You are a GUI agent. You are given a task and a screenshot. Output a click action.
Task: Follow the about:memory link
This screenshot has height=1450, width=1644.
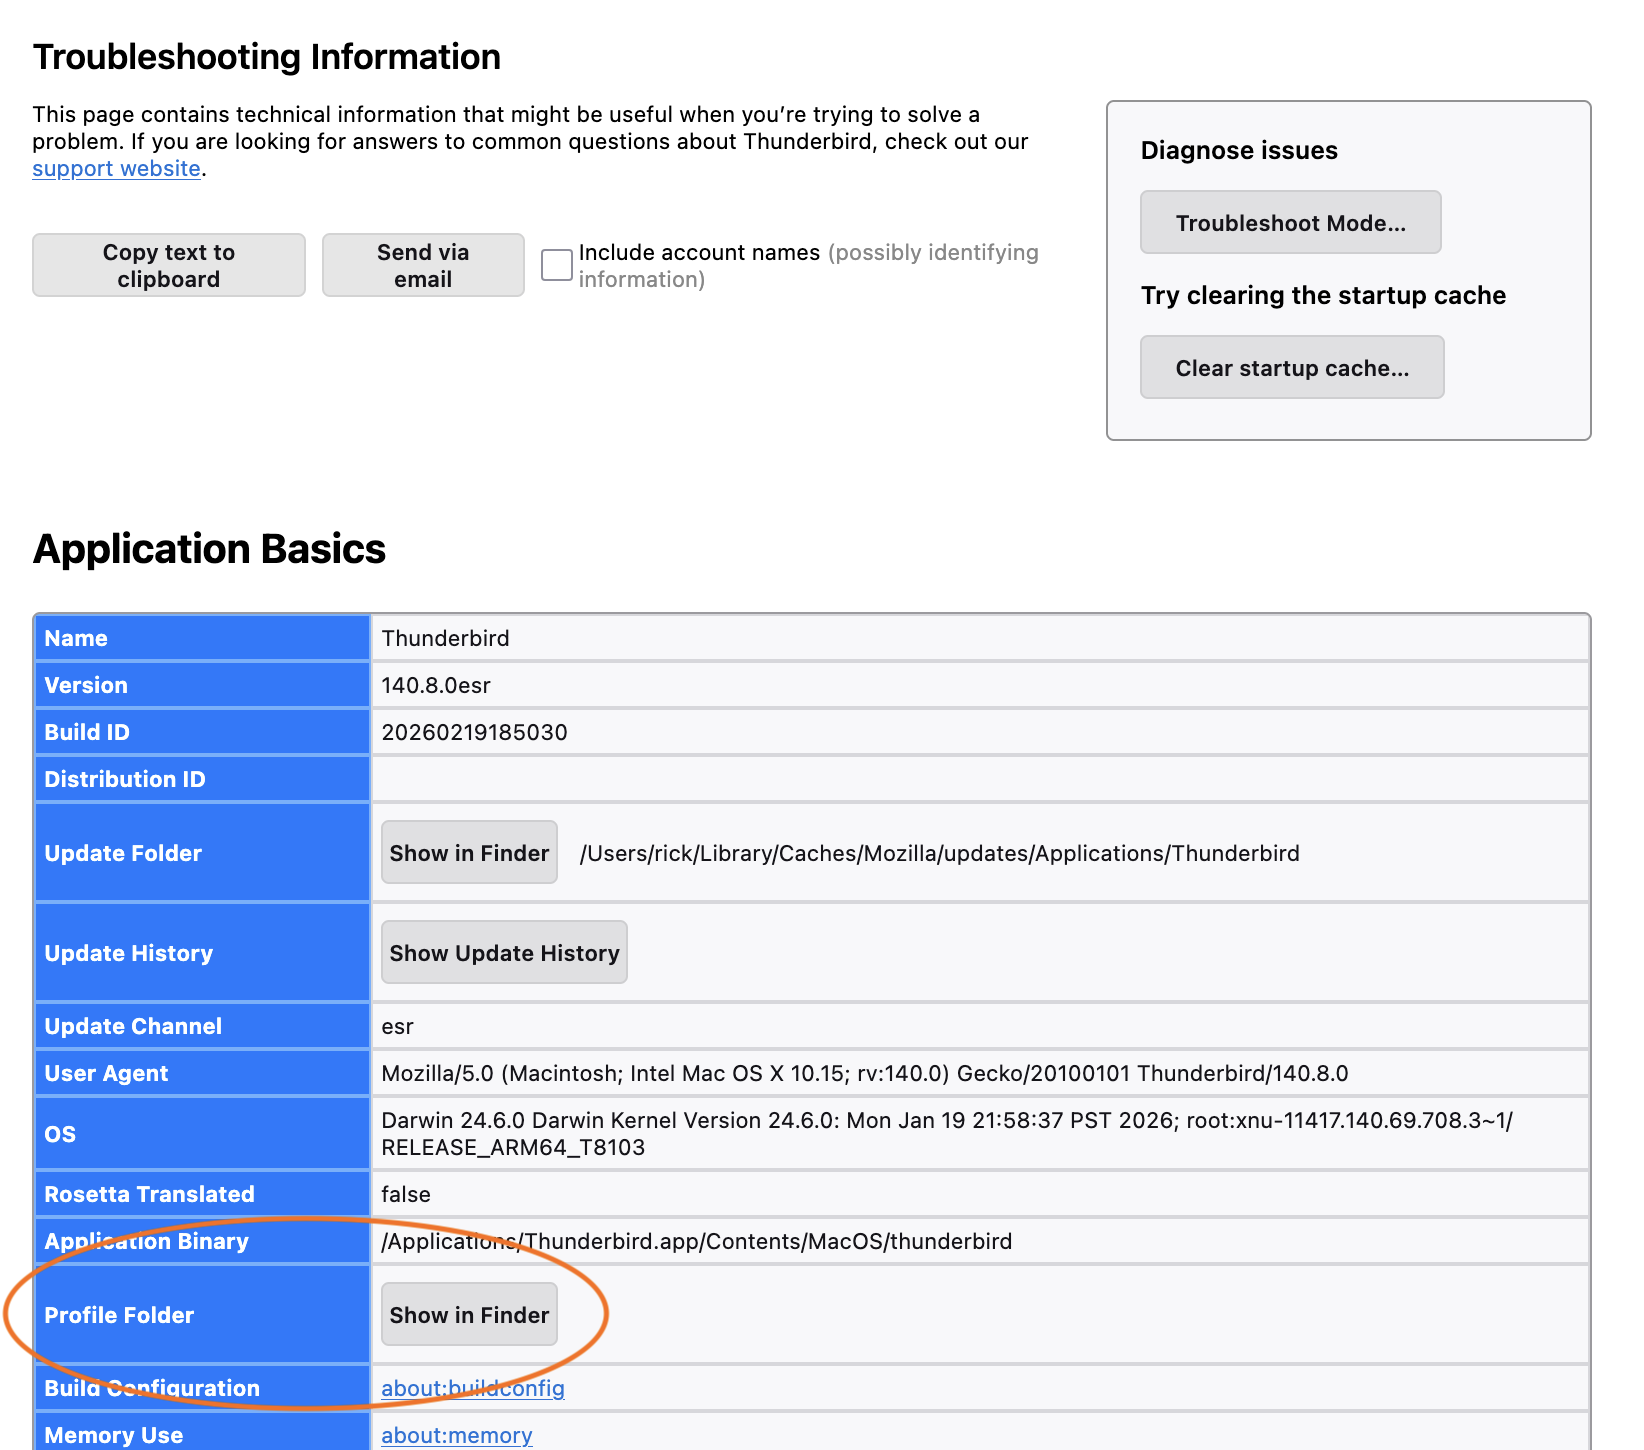(x=457, y=1435)
